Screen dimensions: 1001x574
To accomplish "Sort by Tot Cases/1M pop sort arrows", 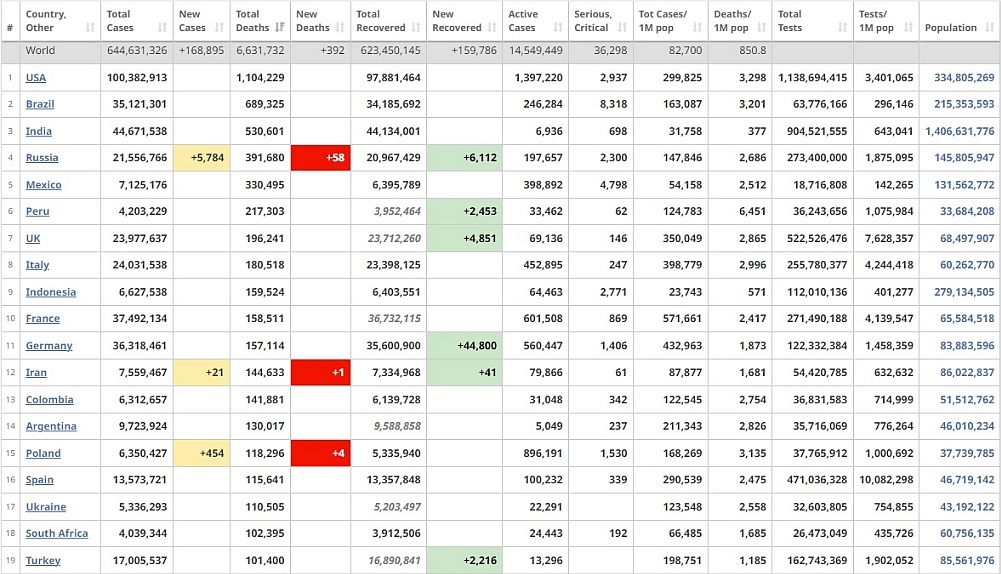I will coord(697,27).
